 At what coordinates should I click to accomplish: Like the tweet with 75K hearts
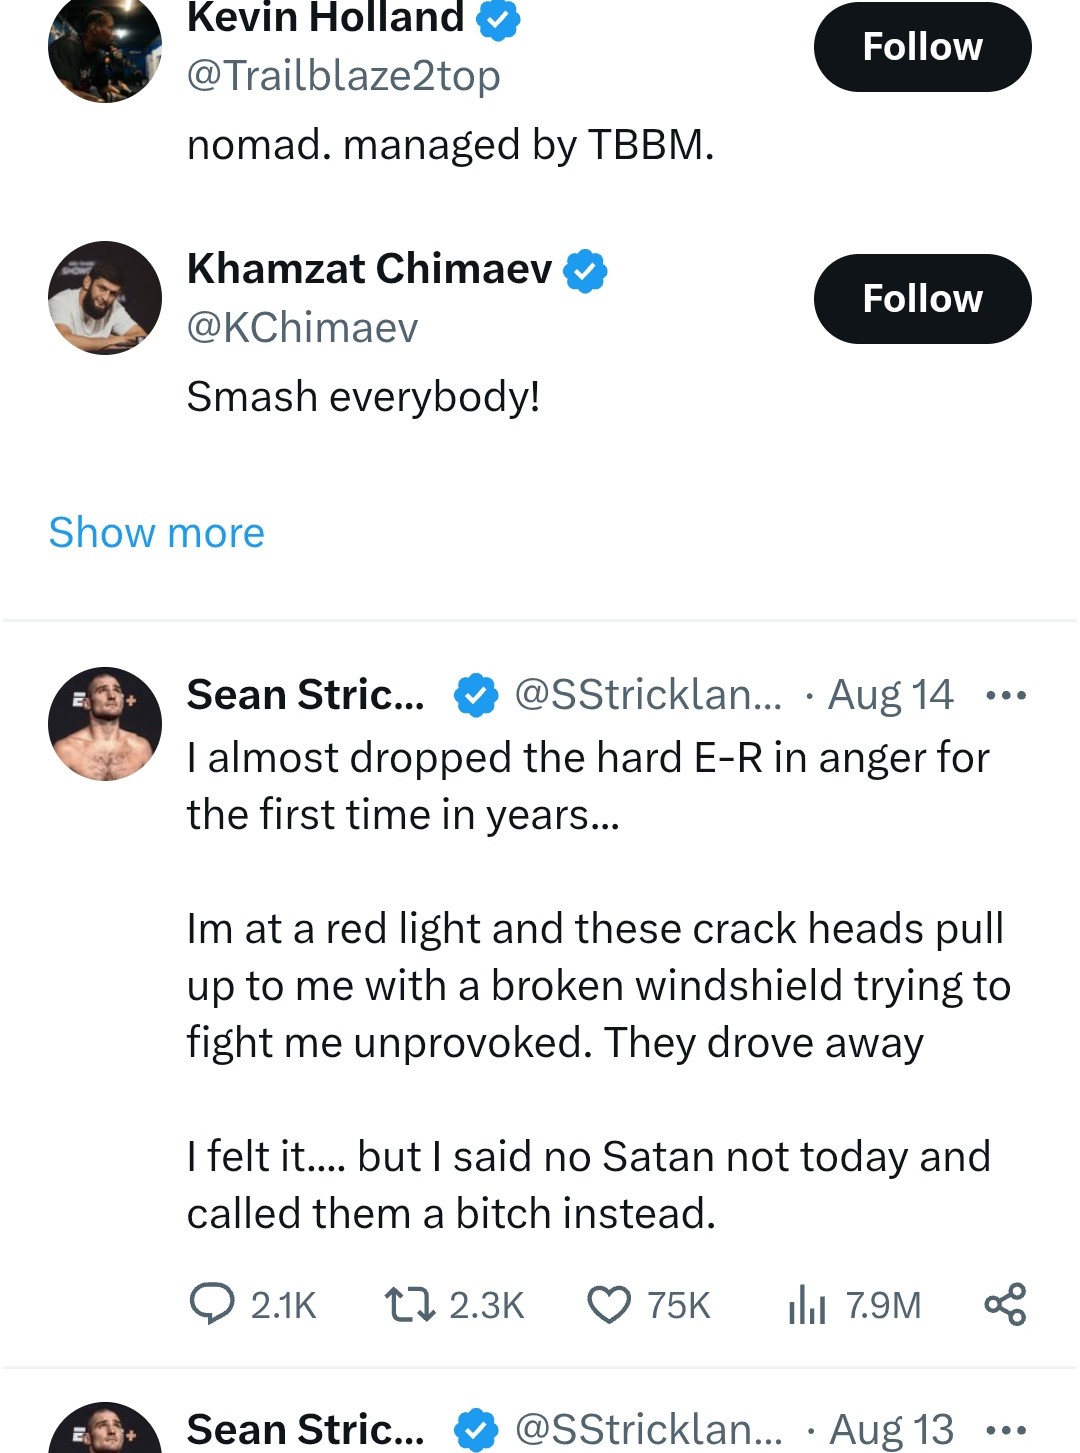[x=609, y=1304]
